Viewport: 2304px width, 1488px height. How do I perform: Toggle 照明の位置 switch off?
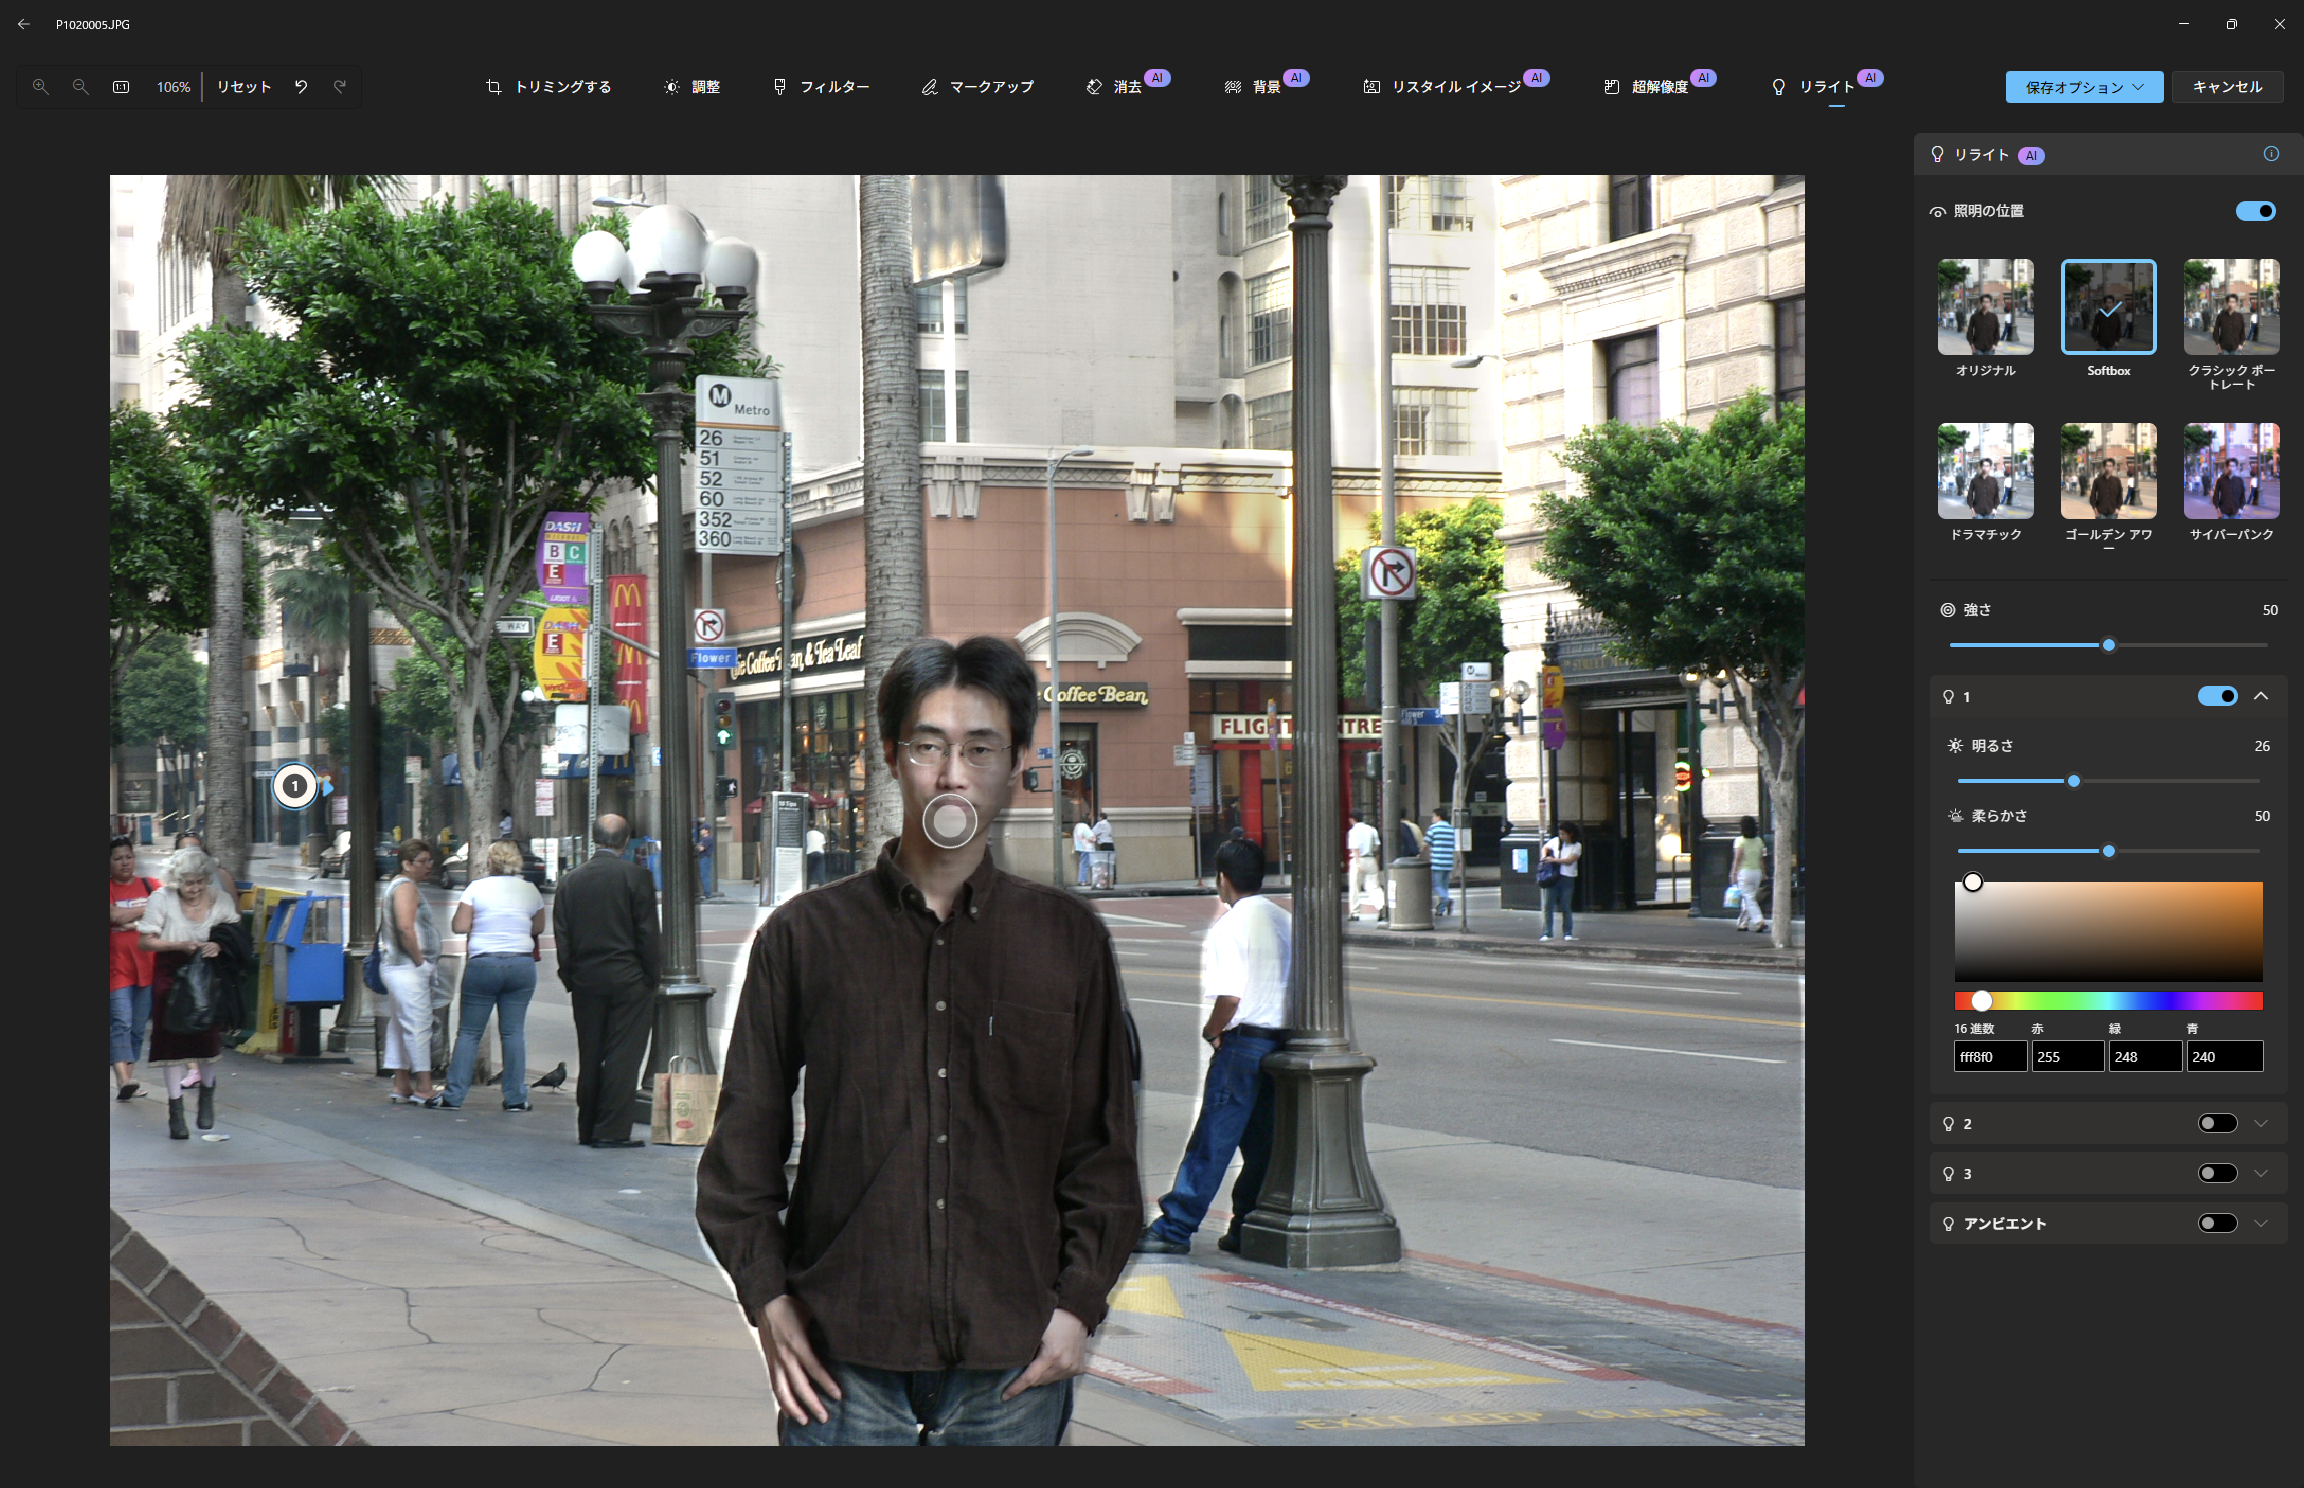click(x=2255, y=211)
